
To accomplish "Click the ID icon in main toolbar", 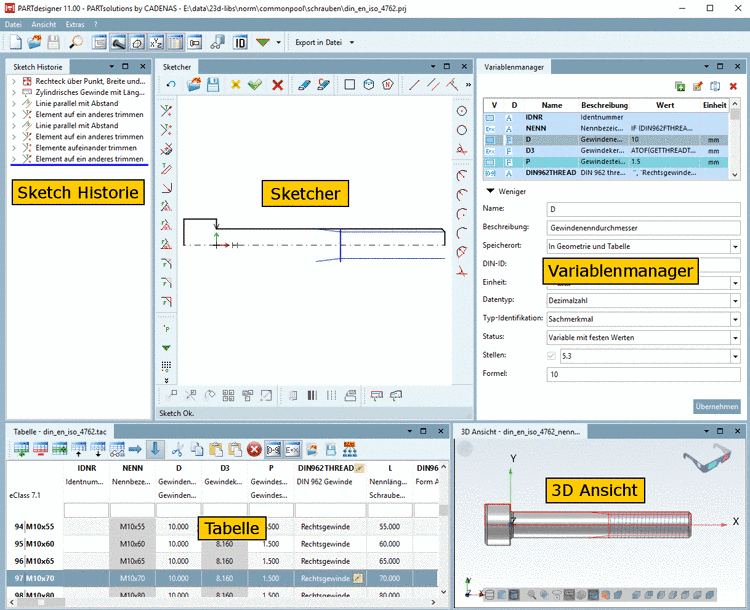I will (240, 43).
